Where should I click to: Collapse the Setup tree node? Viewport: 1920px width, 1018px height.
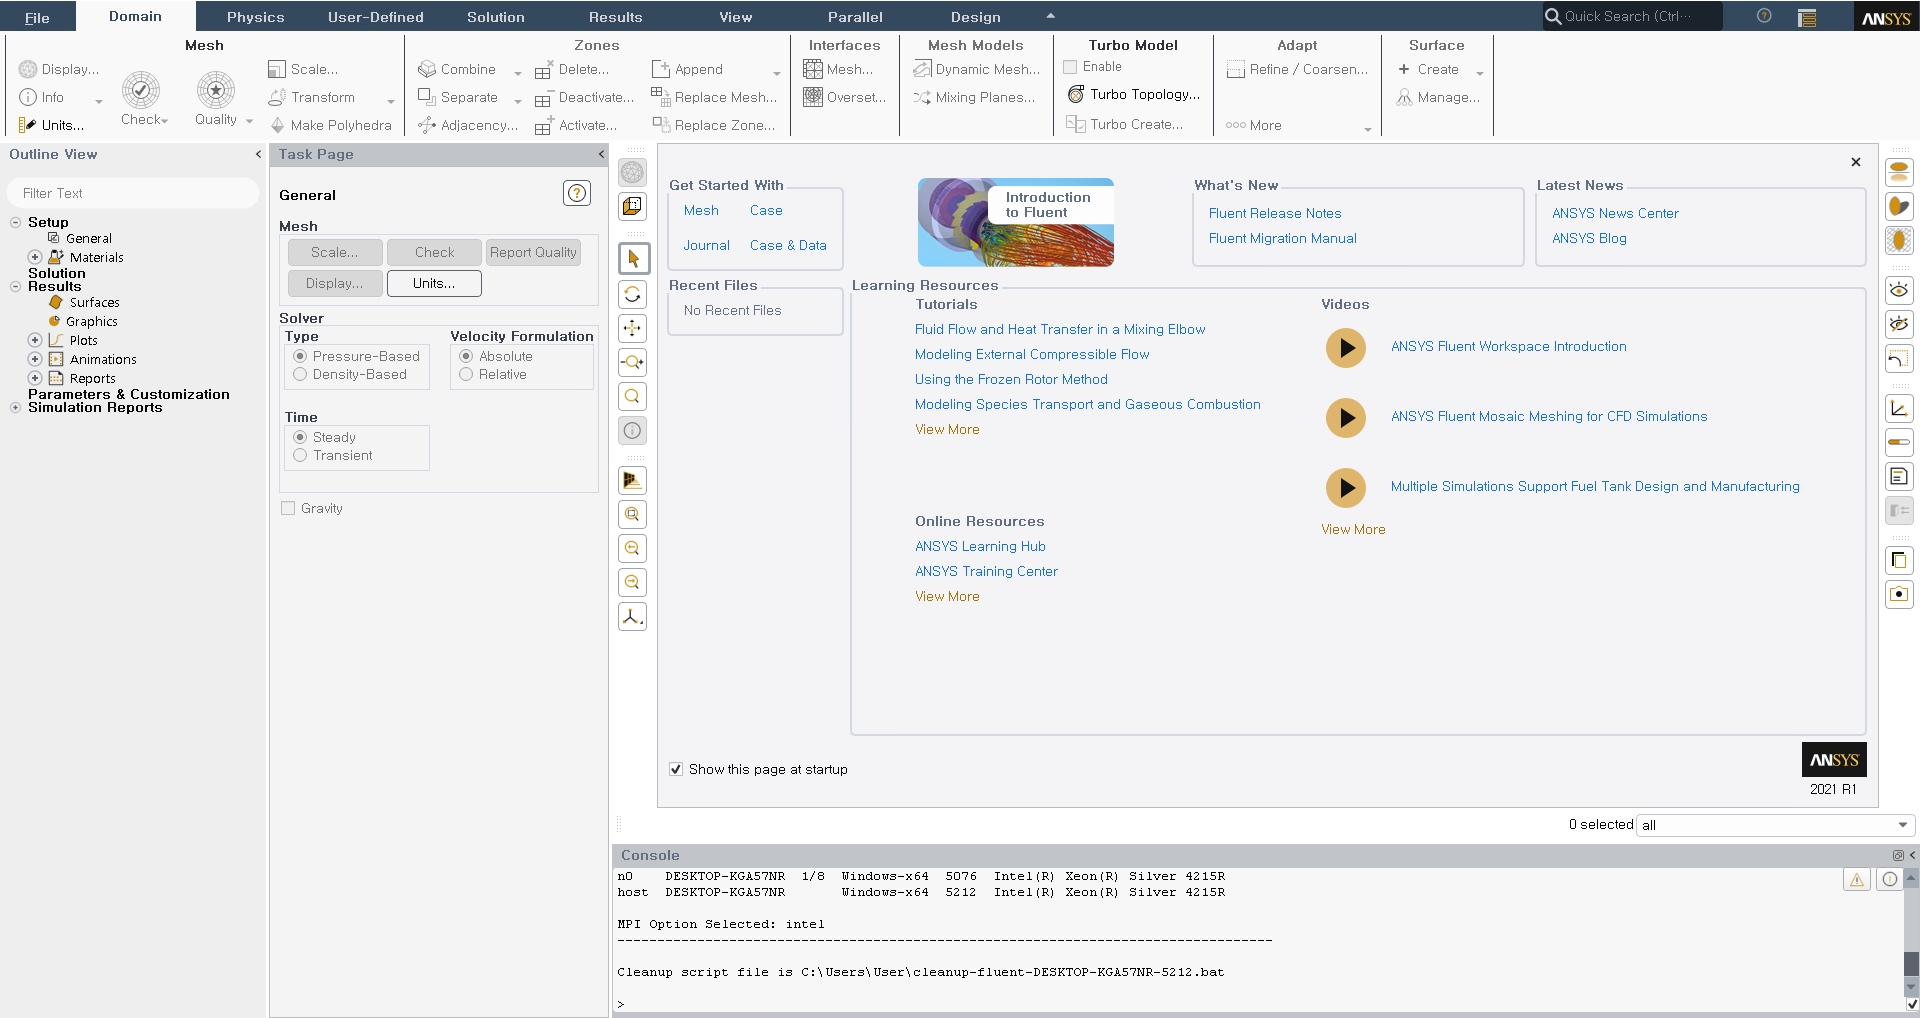15,222
